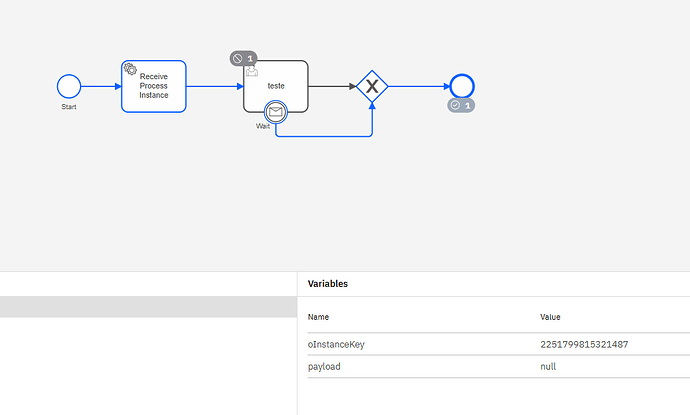The image size is (690, 415).
Task: Click the Wait label below boundary event
Action: (x=263, y=127)
